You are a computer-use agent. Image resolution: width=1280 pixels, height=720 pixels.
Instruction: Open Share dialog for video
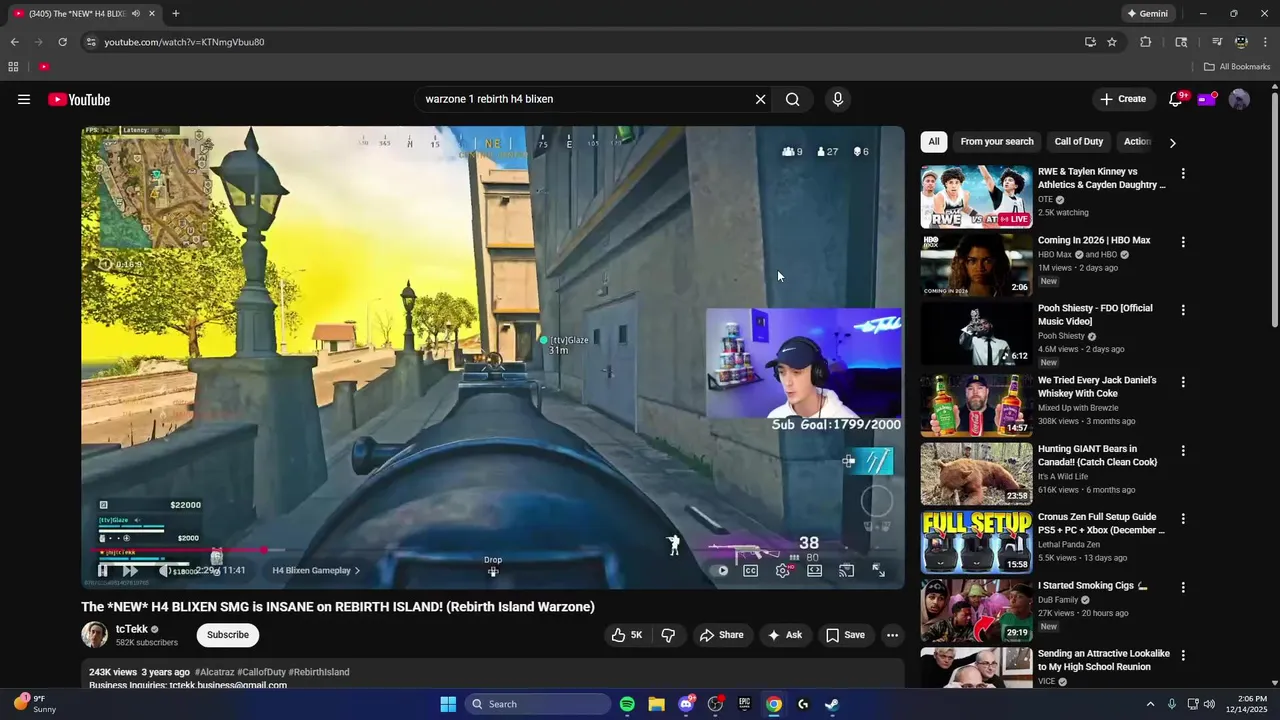pyautogui.click(x=722, y=635)
